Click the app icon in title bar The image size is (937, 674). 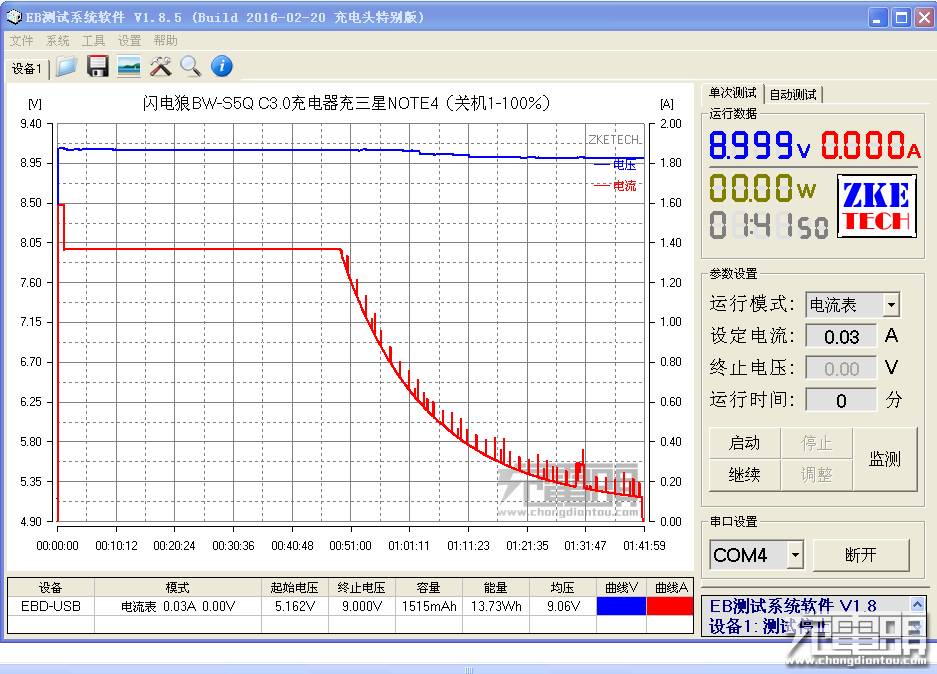[x=13, y=17]
